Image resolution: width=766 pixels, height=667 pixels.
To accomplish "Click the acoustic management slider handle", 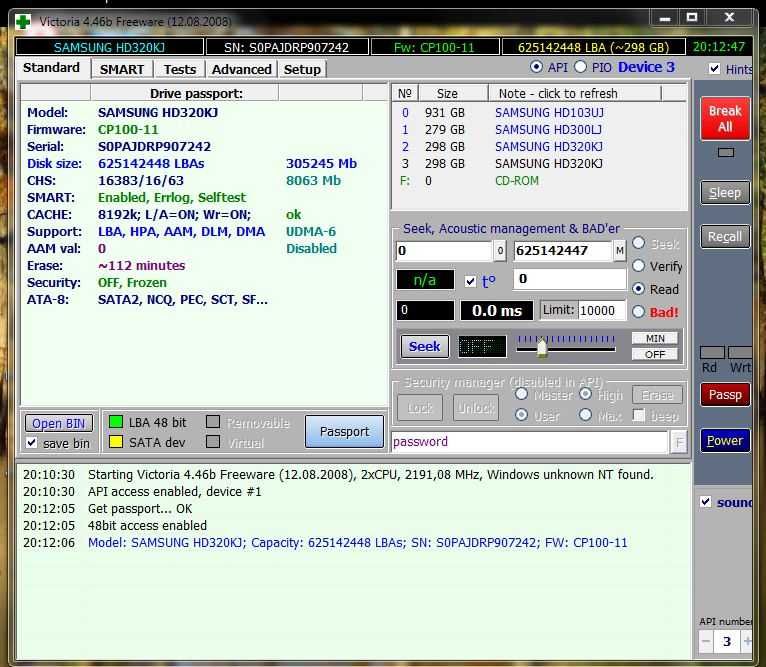I will tap(542, 347).
